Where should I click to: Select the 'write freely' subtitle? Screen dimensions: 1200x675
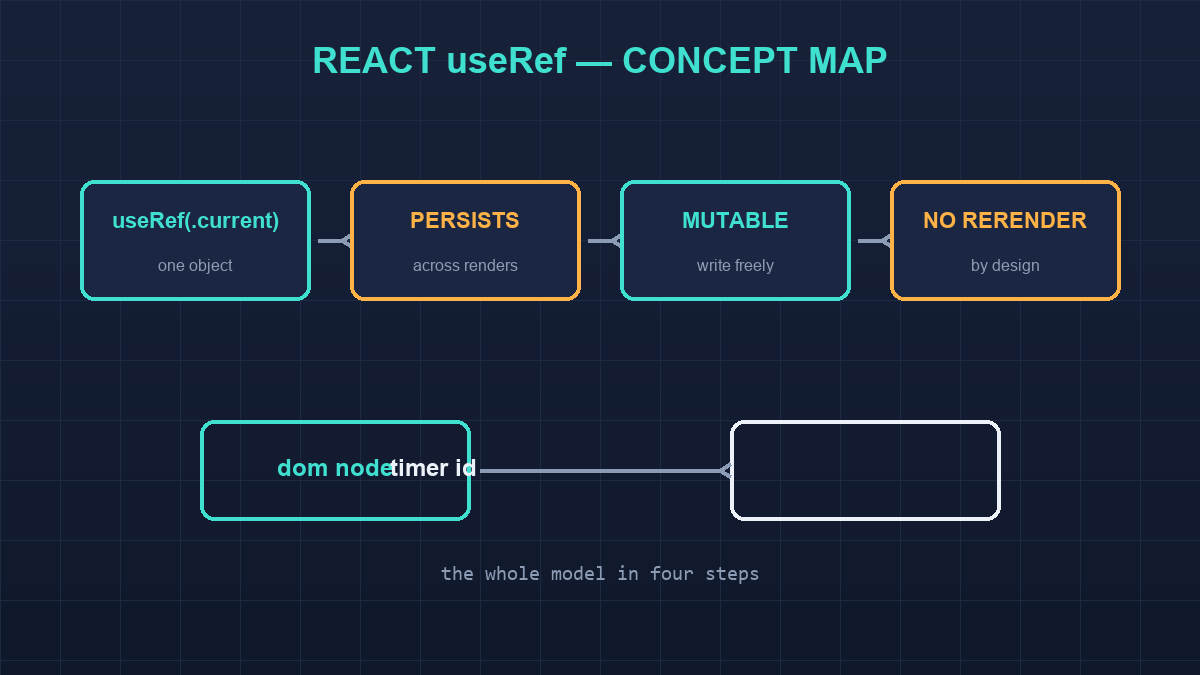coord(735,266)
